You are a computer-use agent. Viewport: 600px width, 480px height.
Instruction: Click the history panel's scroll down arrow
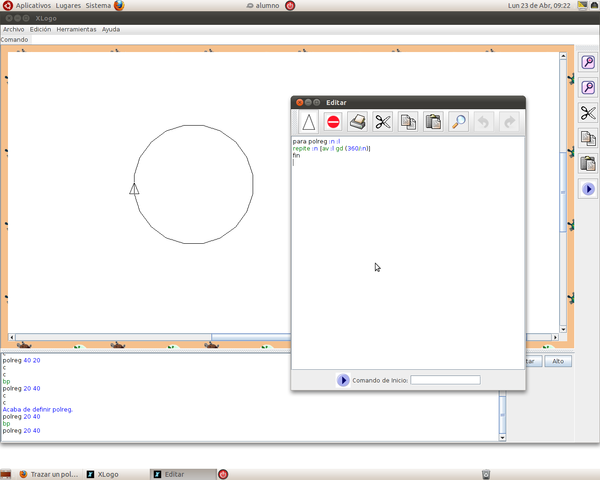point(502,437)
